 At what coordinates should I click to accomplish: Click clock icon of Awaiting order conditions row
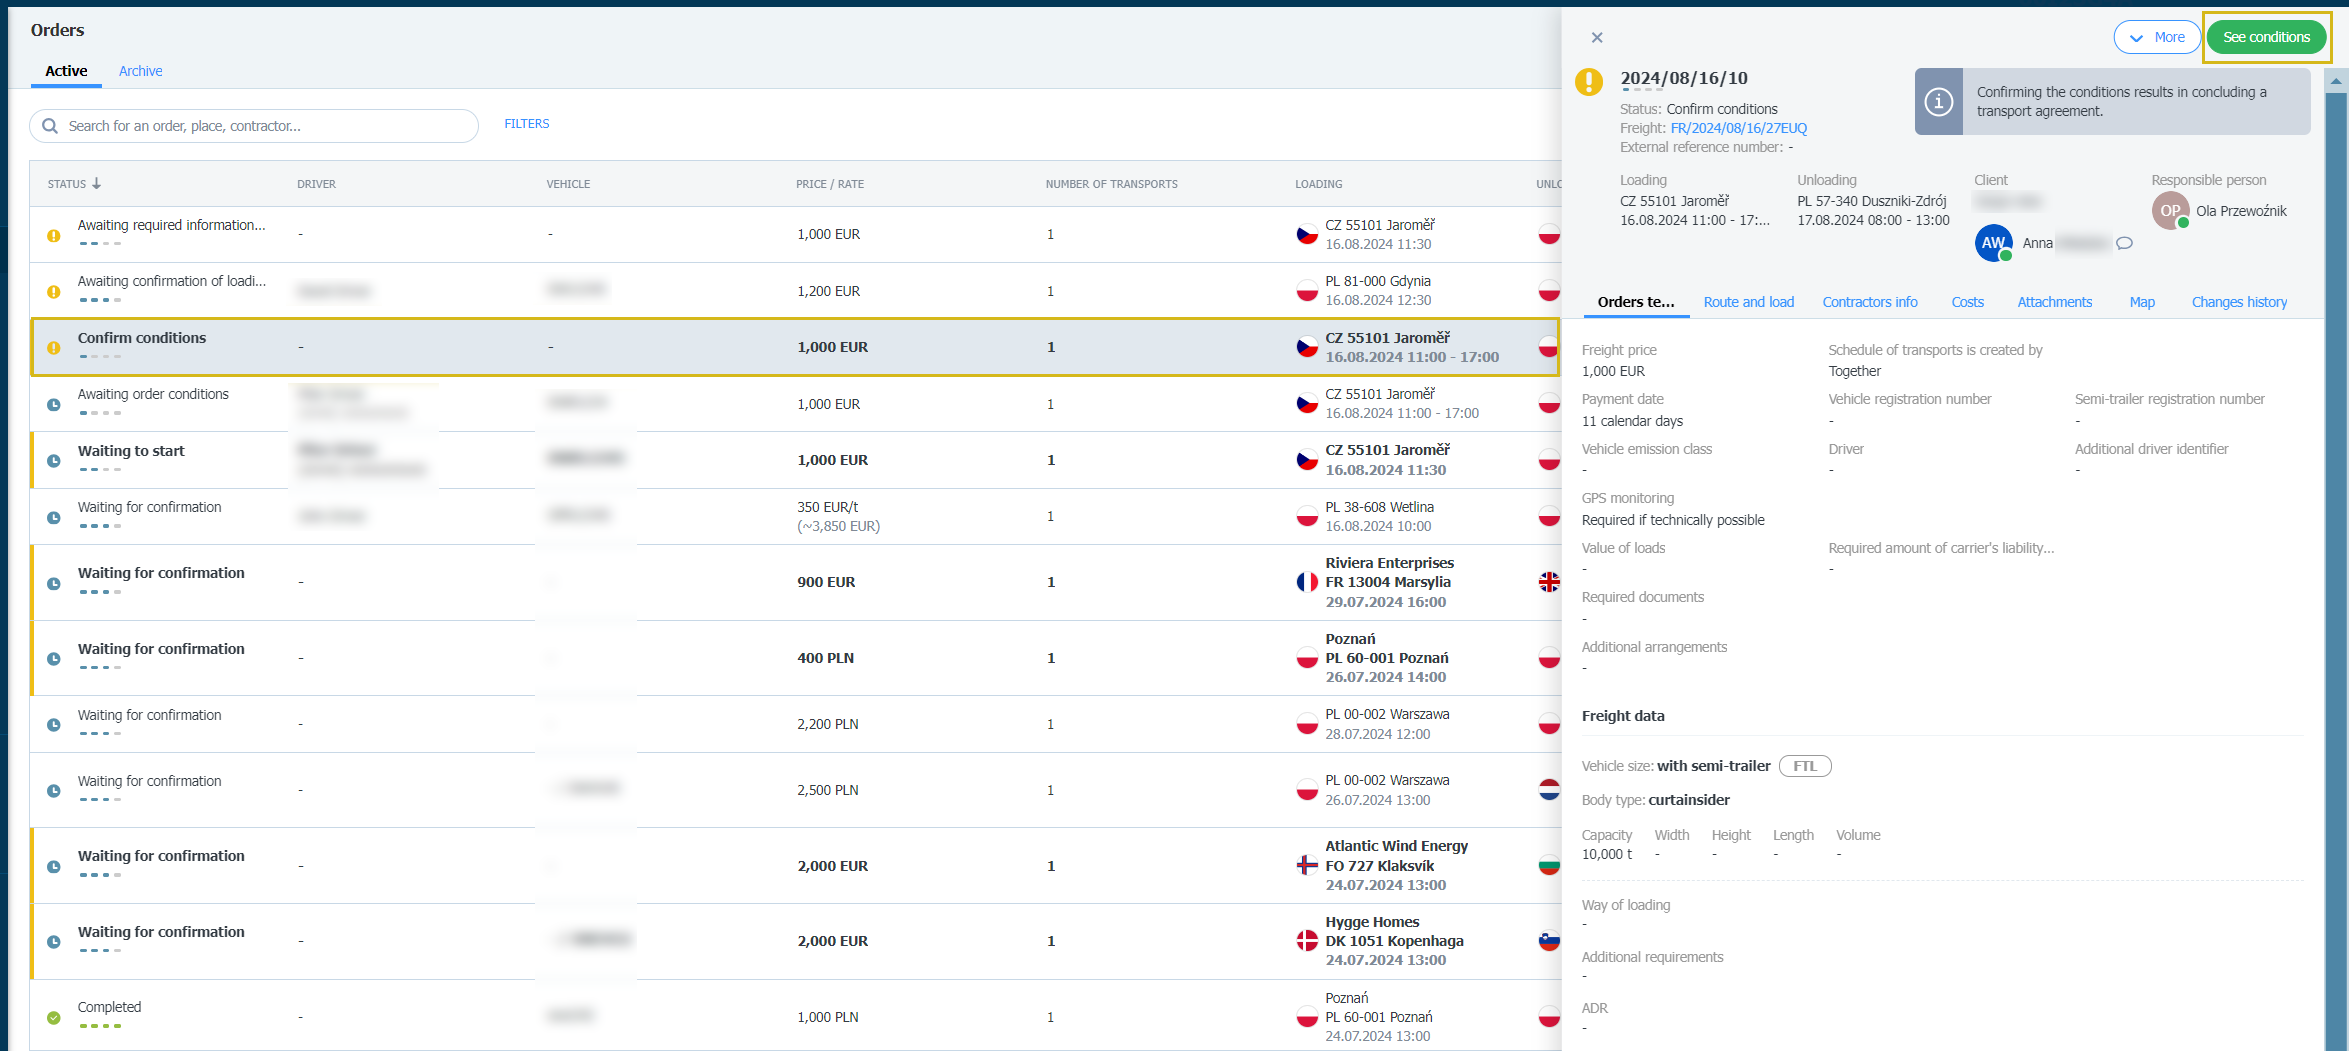point(54,405)
